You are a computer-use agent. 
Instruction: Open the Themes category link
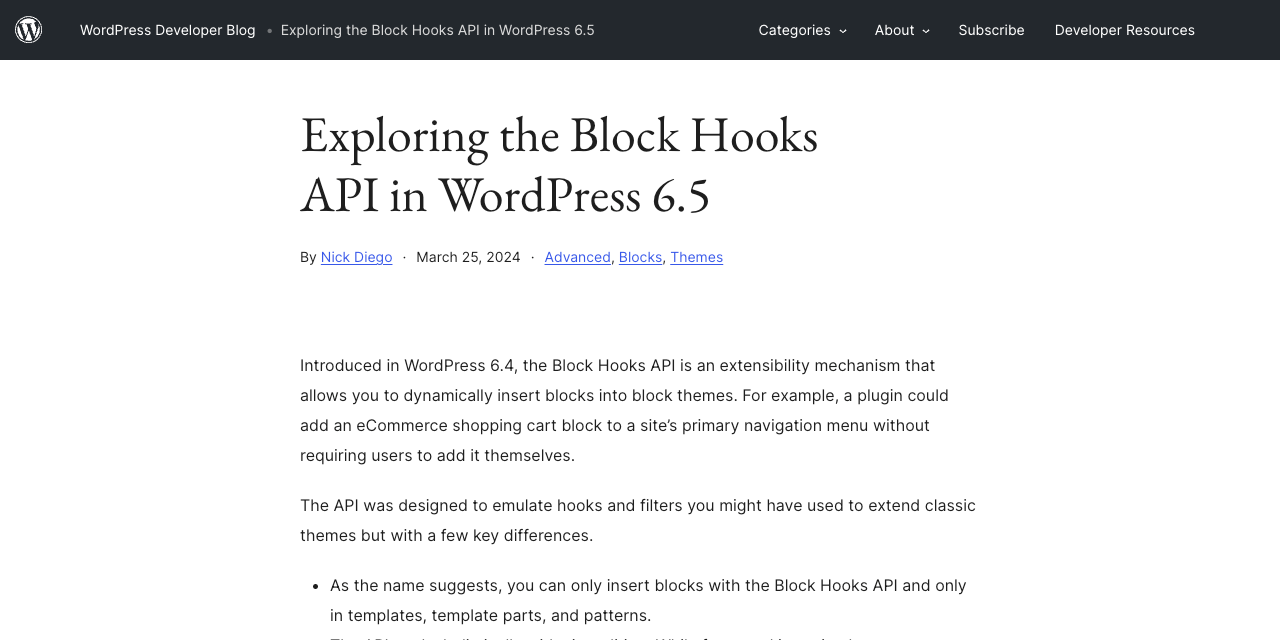(696, 257)
